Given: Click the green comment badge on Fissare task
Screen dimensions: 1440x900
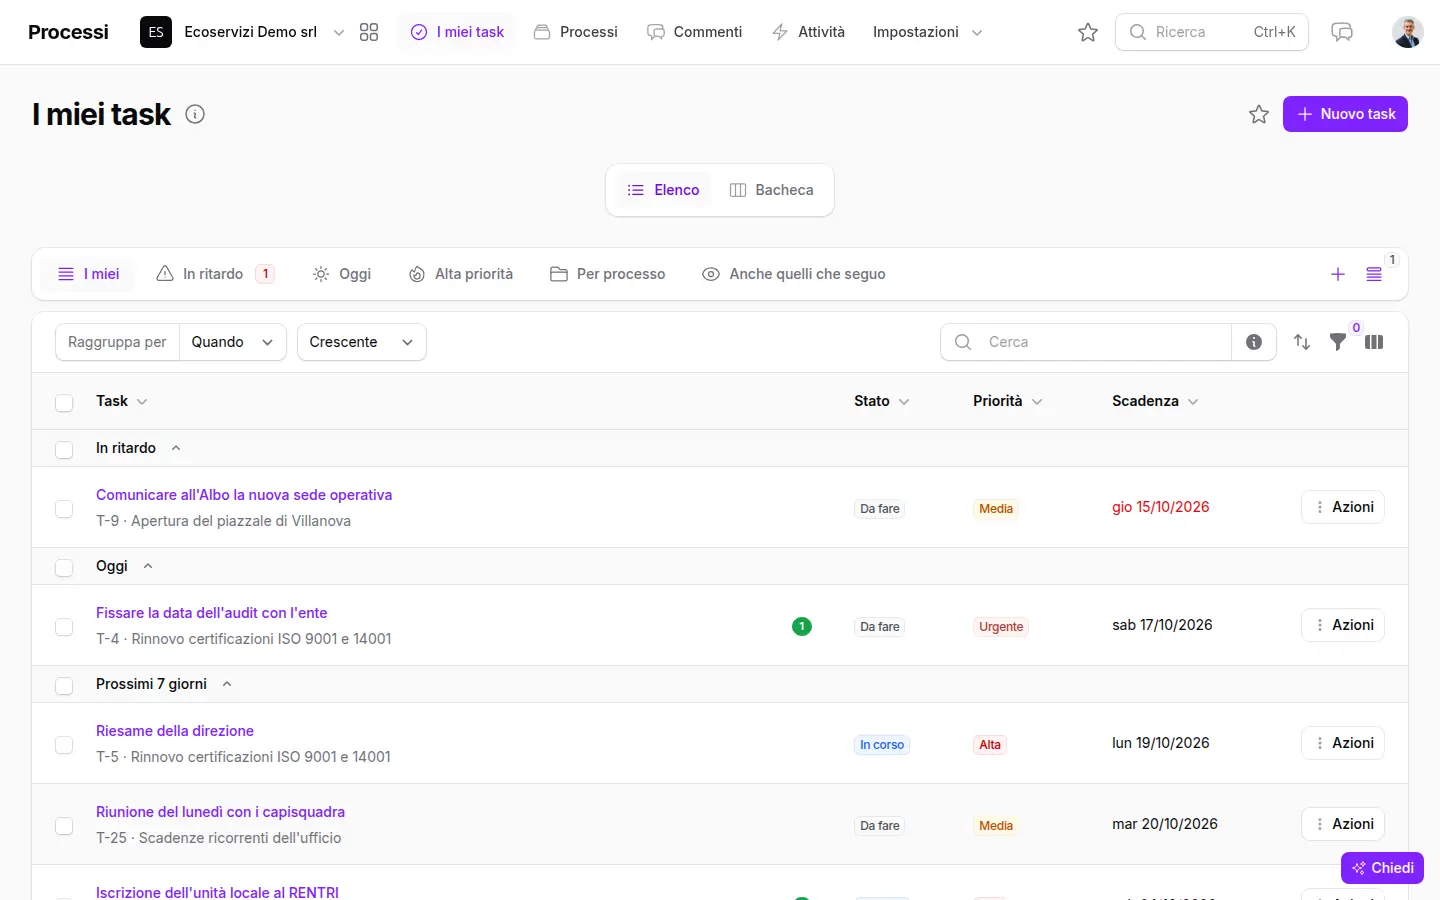Looking at the screenshot, I should [802, 626].
